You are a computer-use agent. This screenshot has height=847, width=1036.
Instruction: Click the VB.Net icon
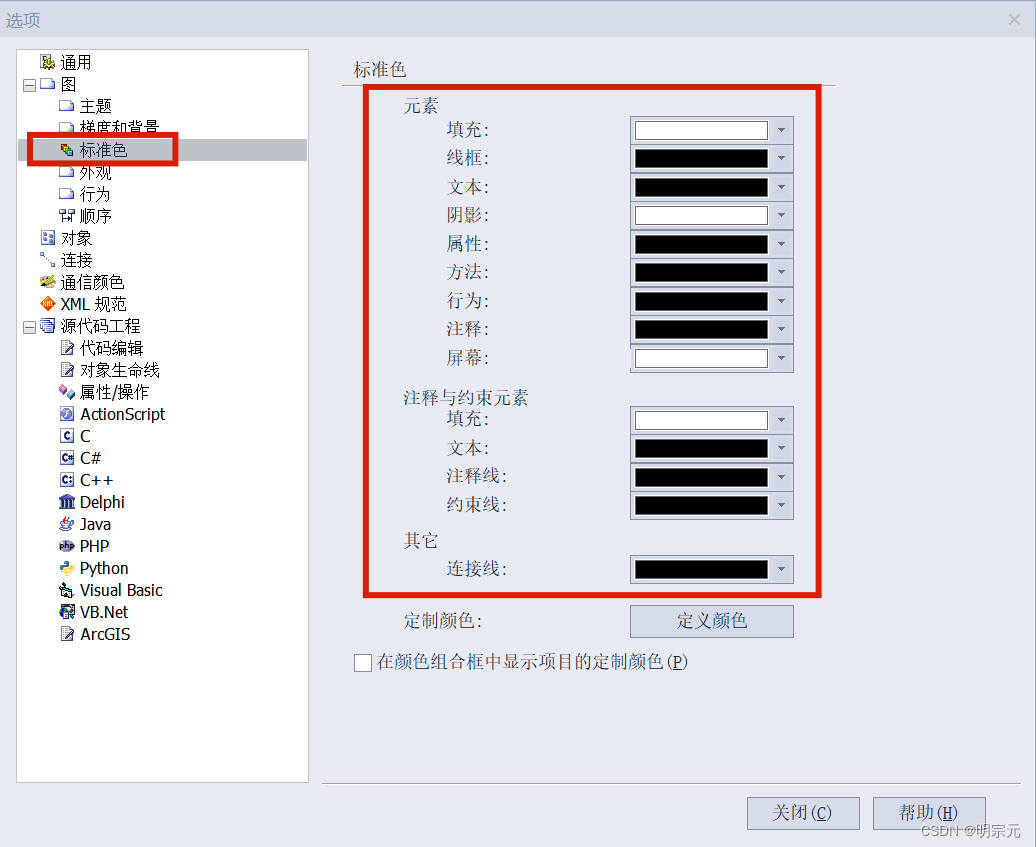click(67, 612)
